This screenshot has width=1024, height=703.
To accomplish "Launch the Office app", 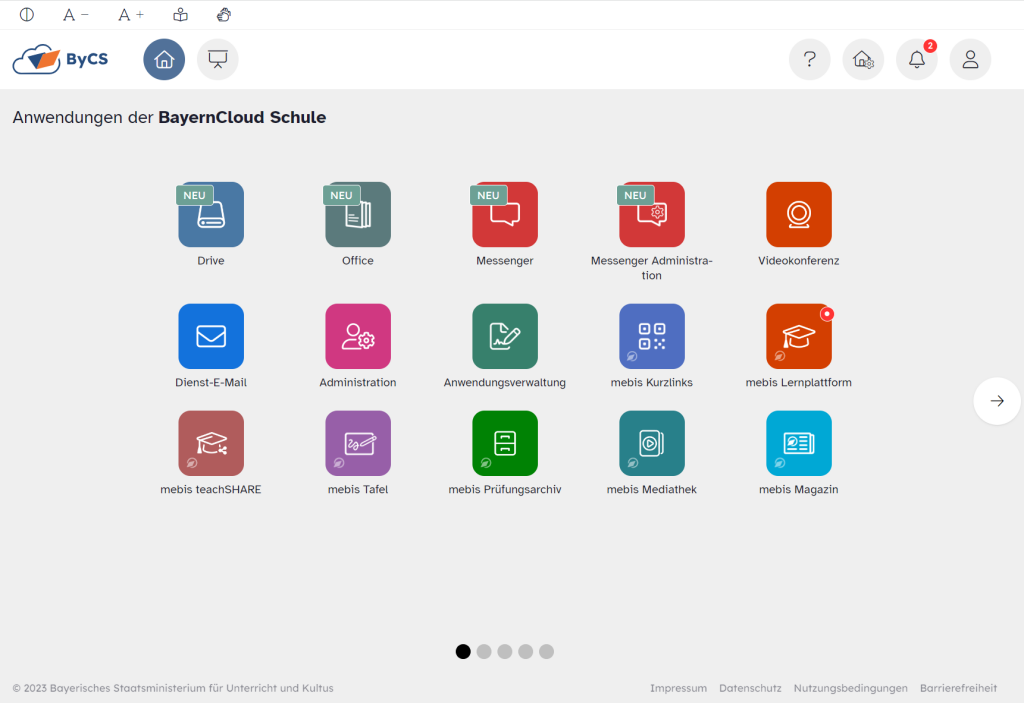I will 358,214.
